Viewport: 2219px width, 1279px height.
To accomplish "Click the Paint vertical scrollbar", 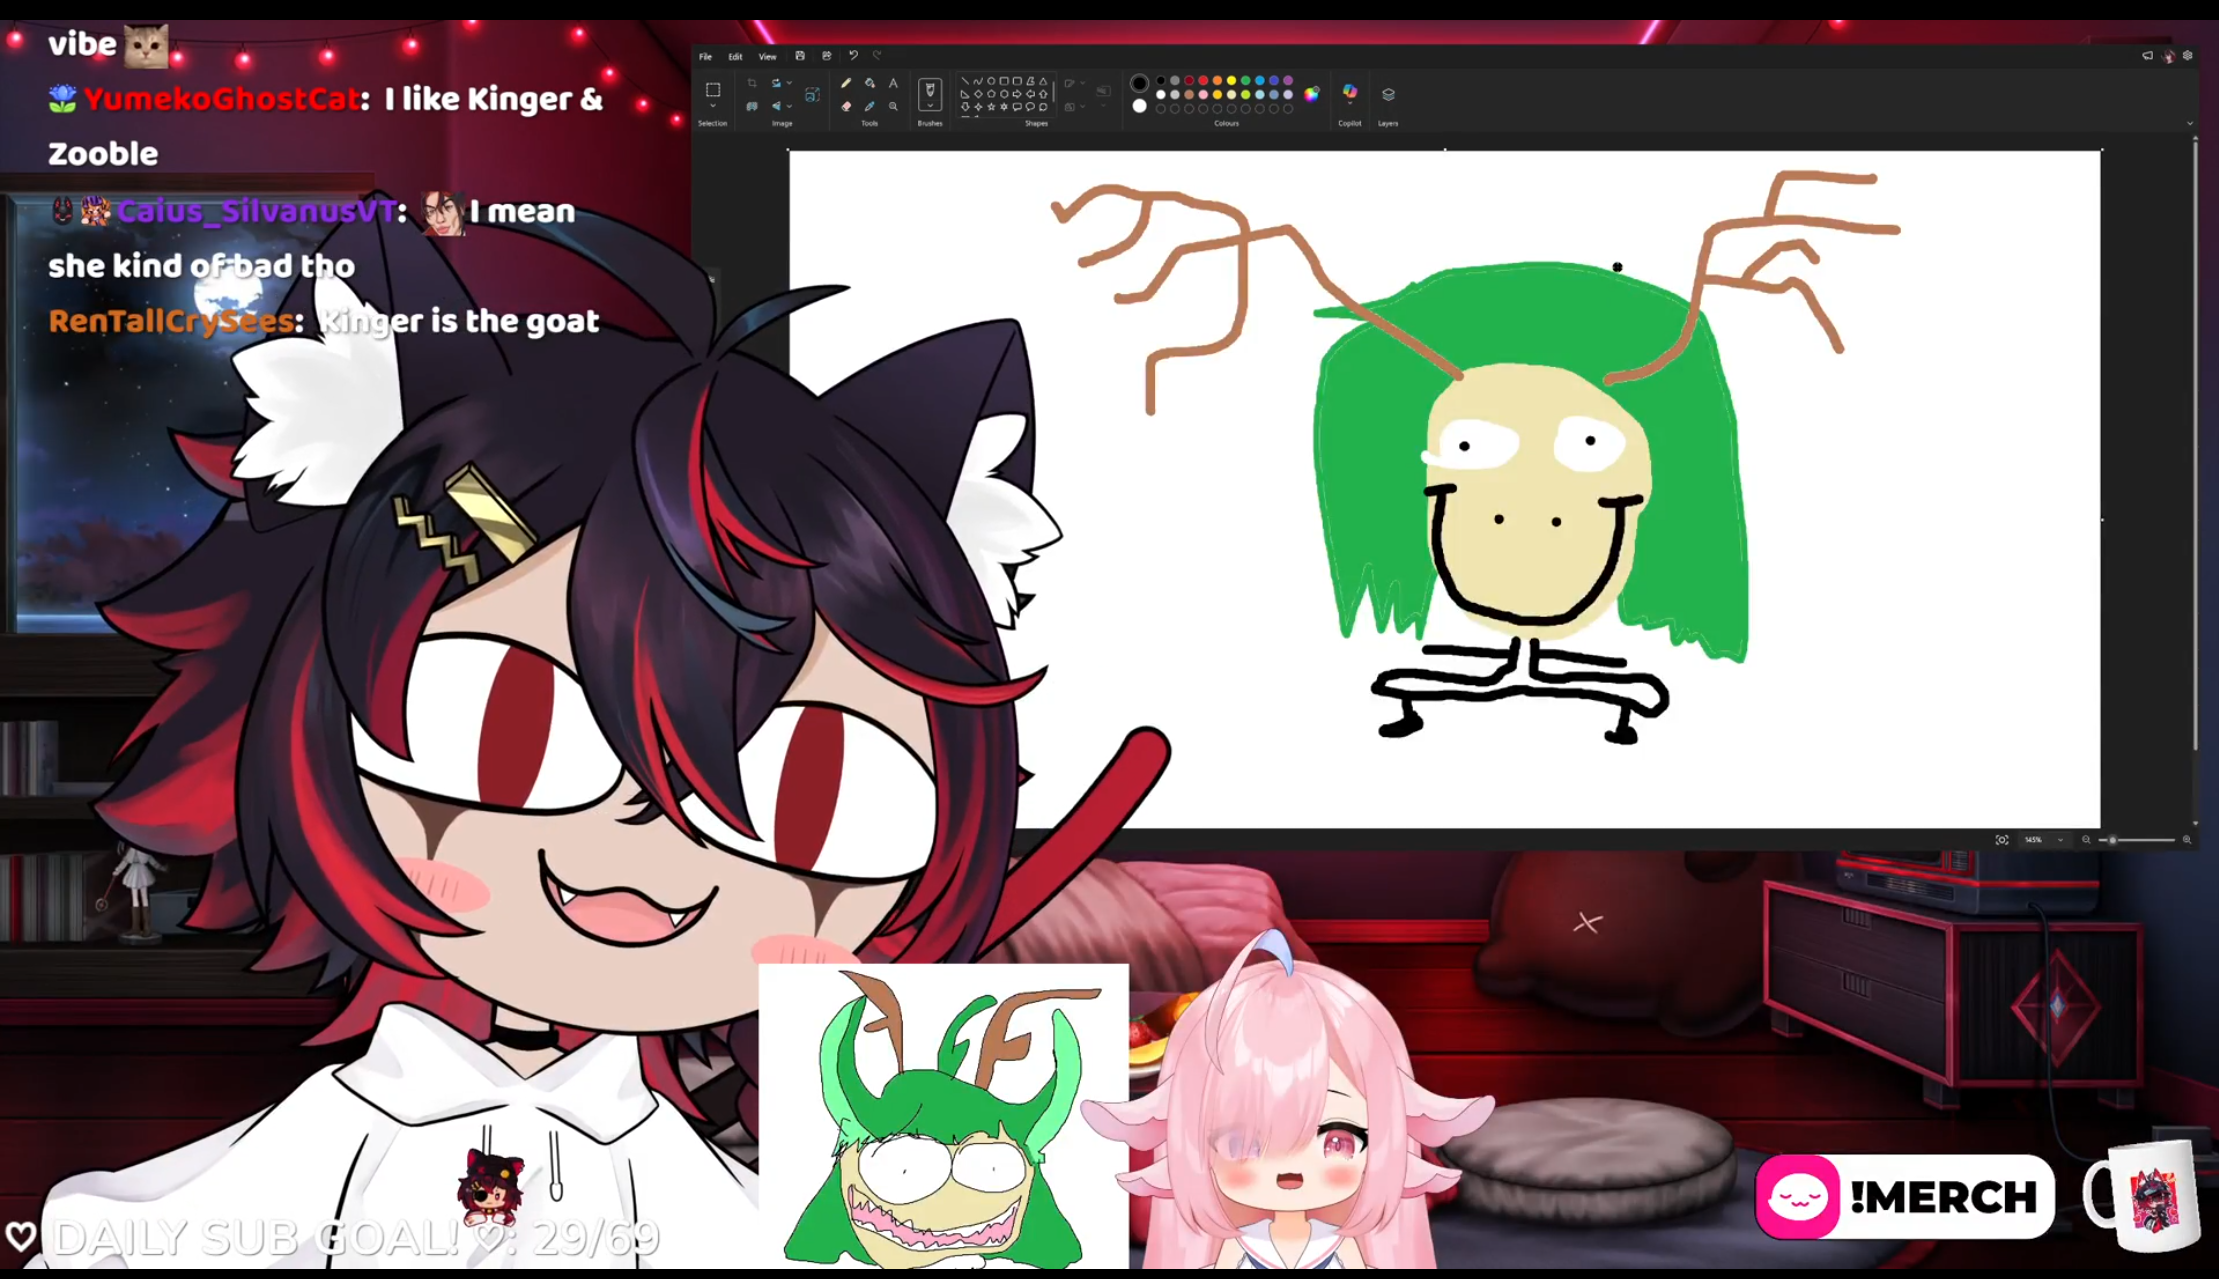I will tap(2195, 445).
